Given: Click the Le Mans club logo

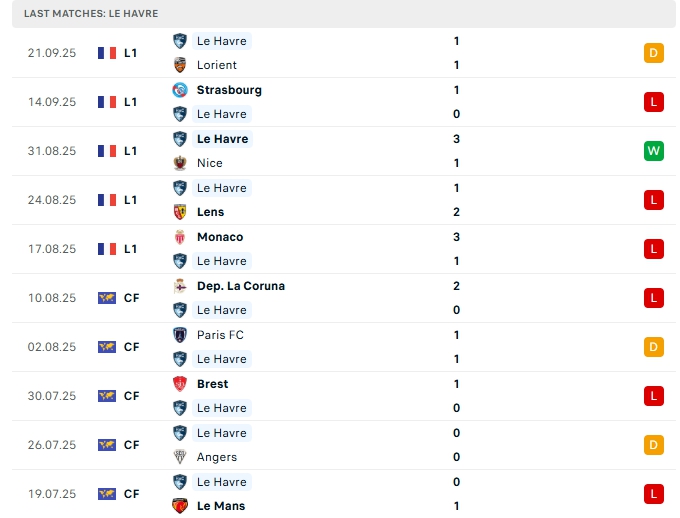Looking at the screenshot, I should (180, 506).
